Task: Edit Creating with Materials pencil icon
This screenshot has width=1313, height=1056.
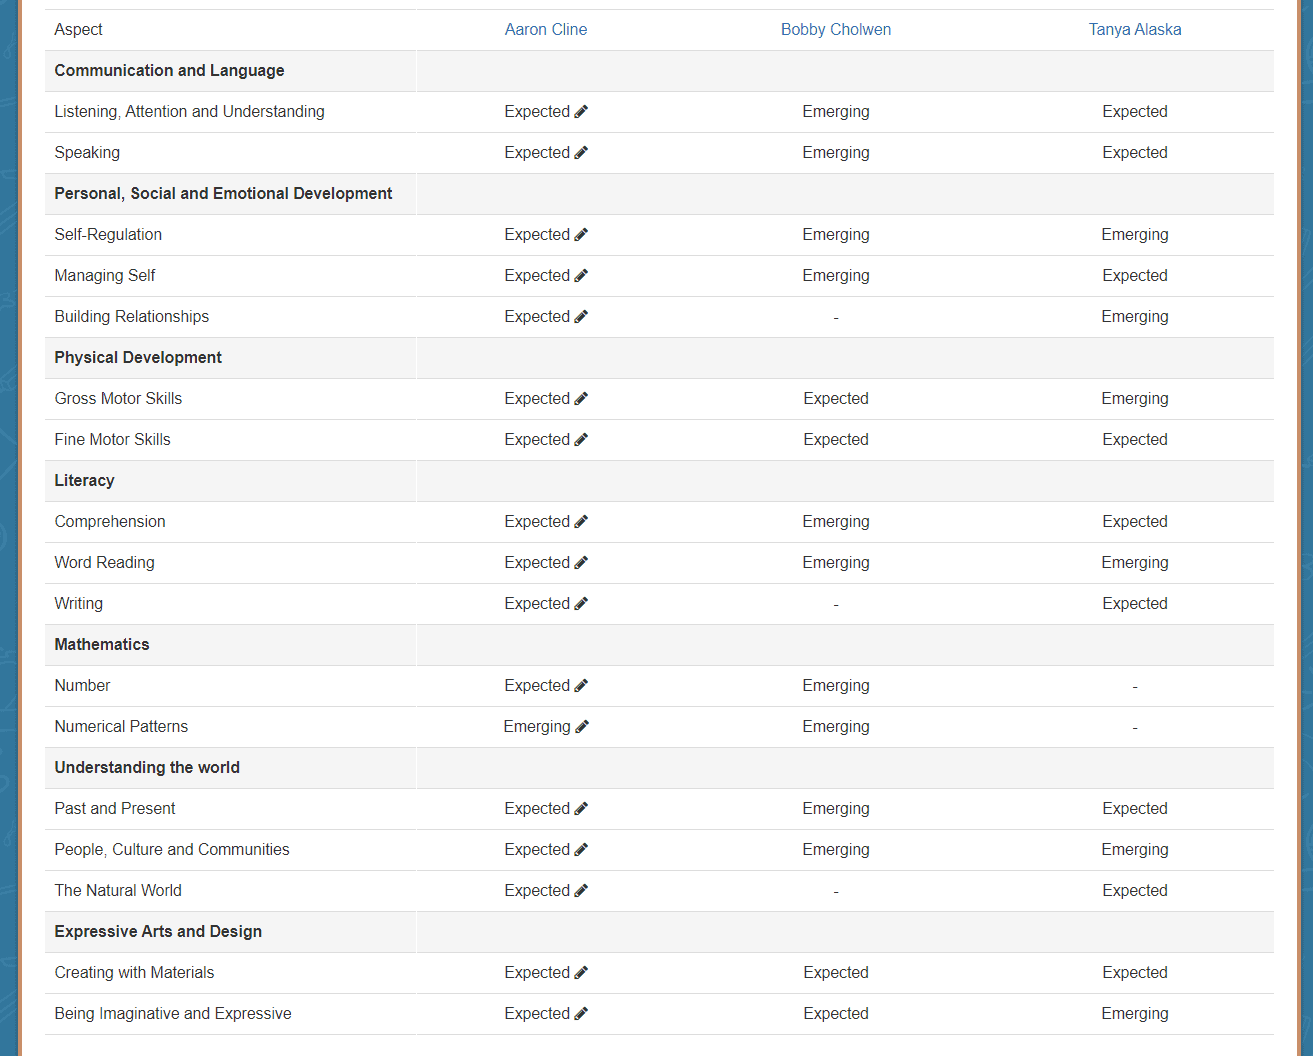Action: coord(581,973)
